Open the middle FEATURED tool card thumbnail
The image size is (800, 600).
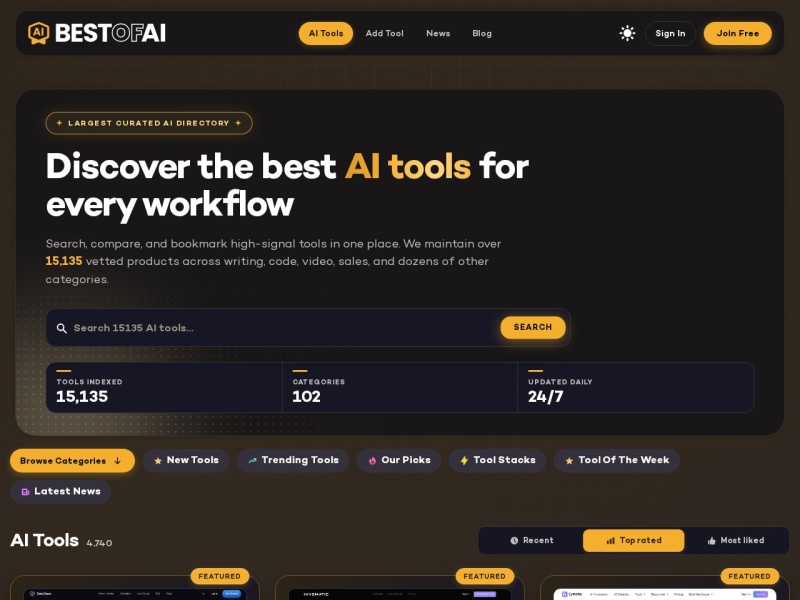pyautogui.click(x=399, y=594)
